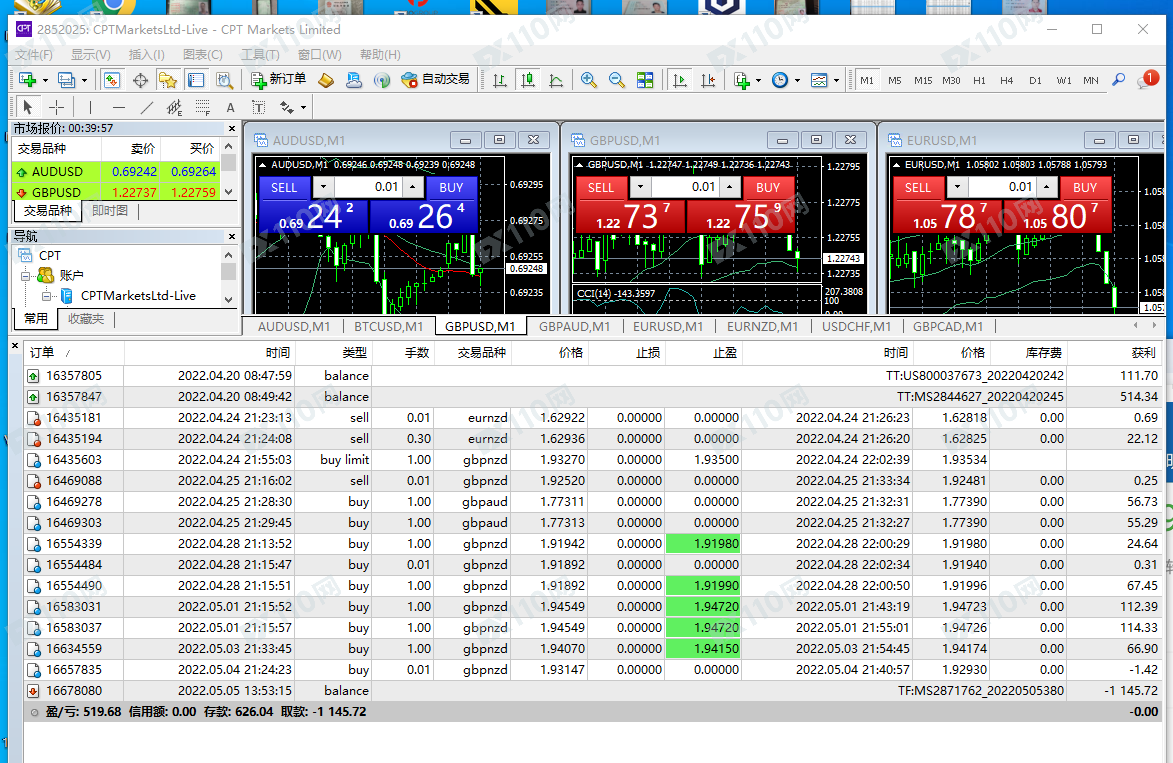Image resolution: width=1173 pixels, height=763 pixels.
Task: Zoom out on chart with magnifier
Action: click(x=617, y=80)
